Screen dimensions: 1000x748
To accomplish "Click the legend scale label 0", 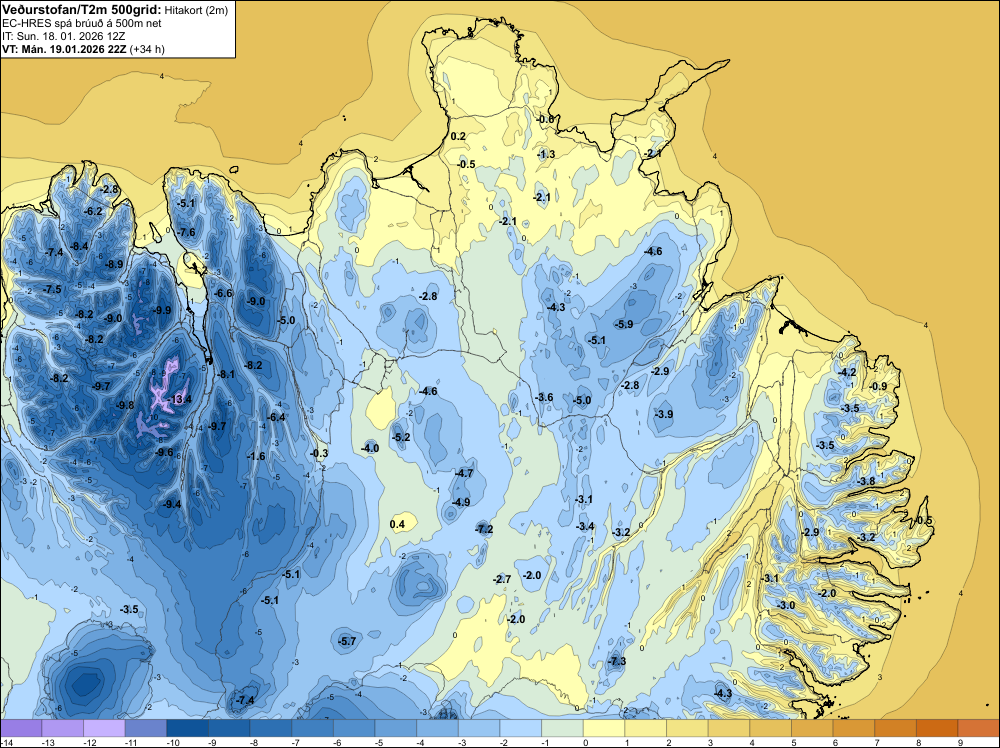I will (x=585, y=742).
